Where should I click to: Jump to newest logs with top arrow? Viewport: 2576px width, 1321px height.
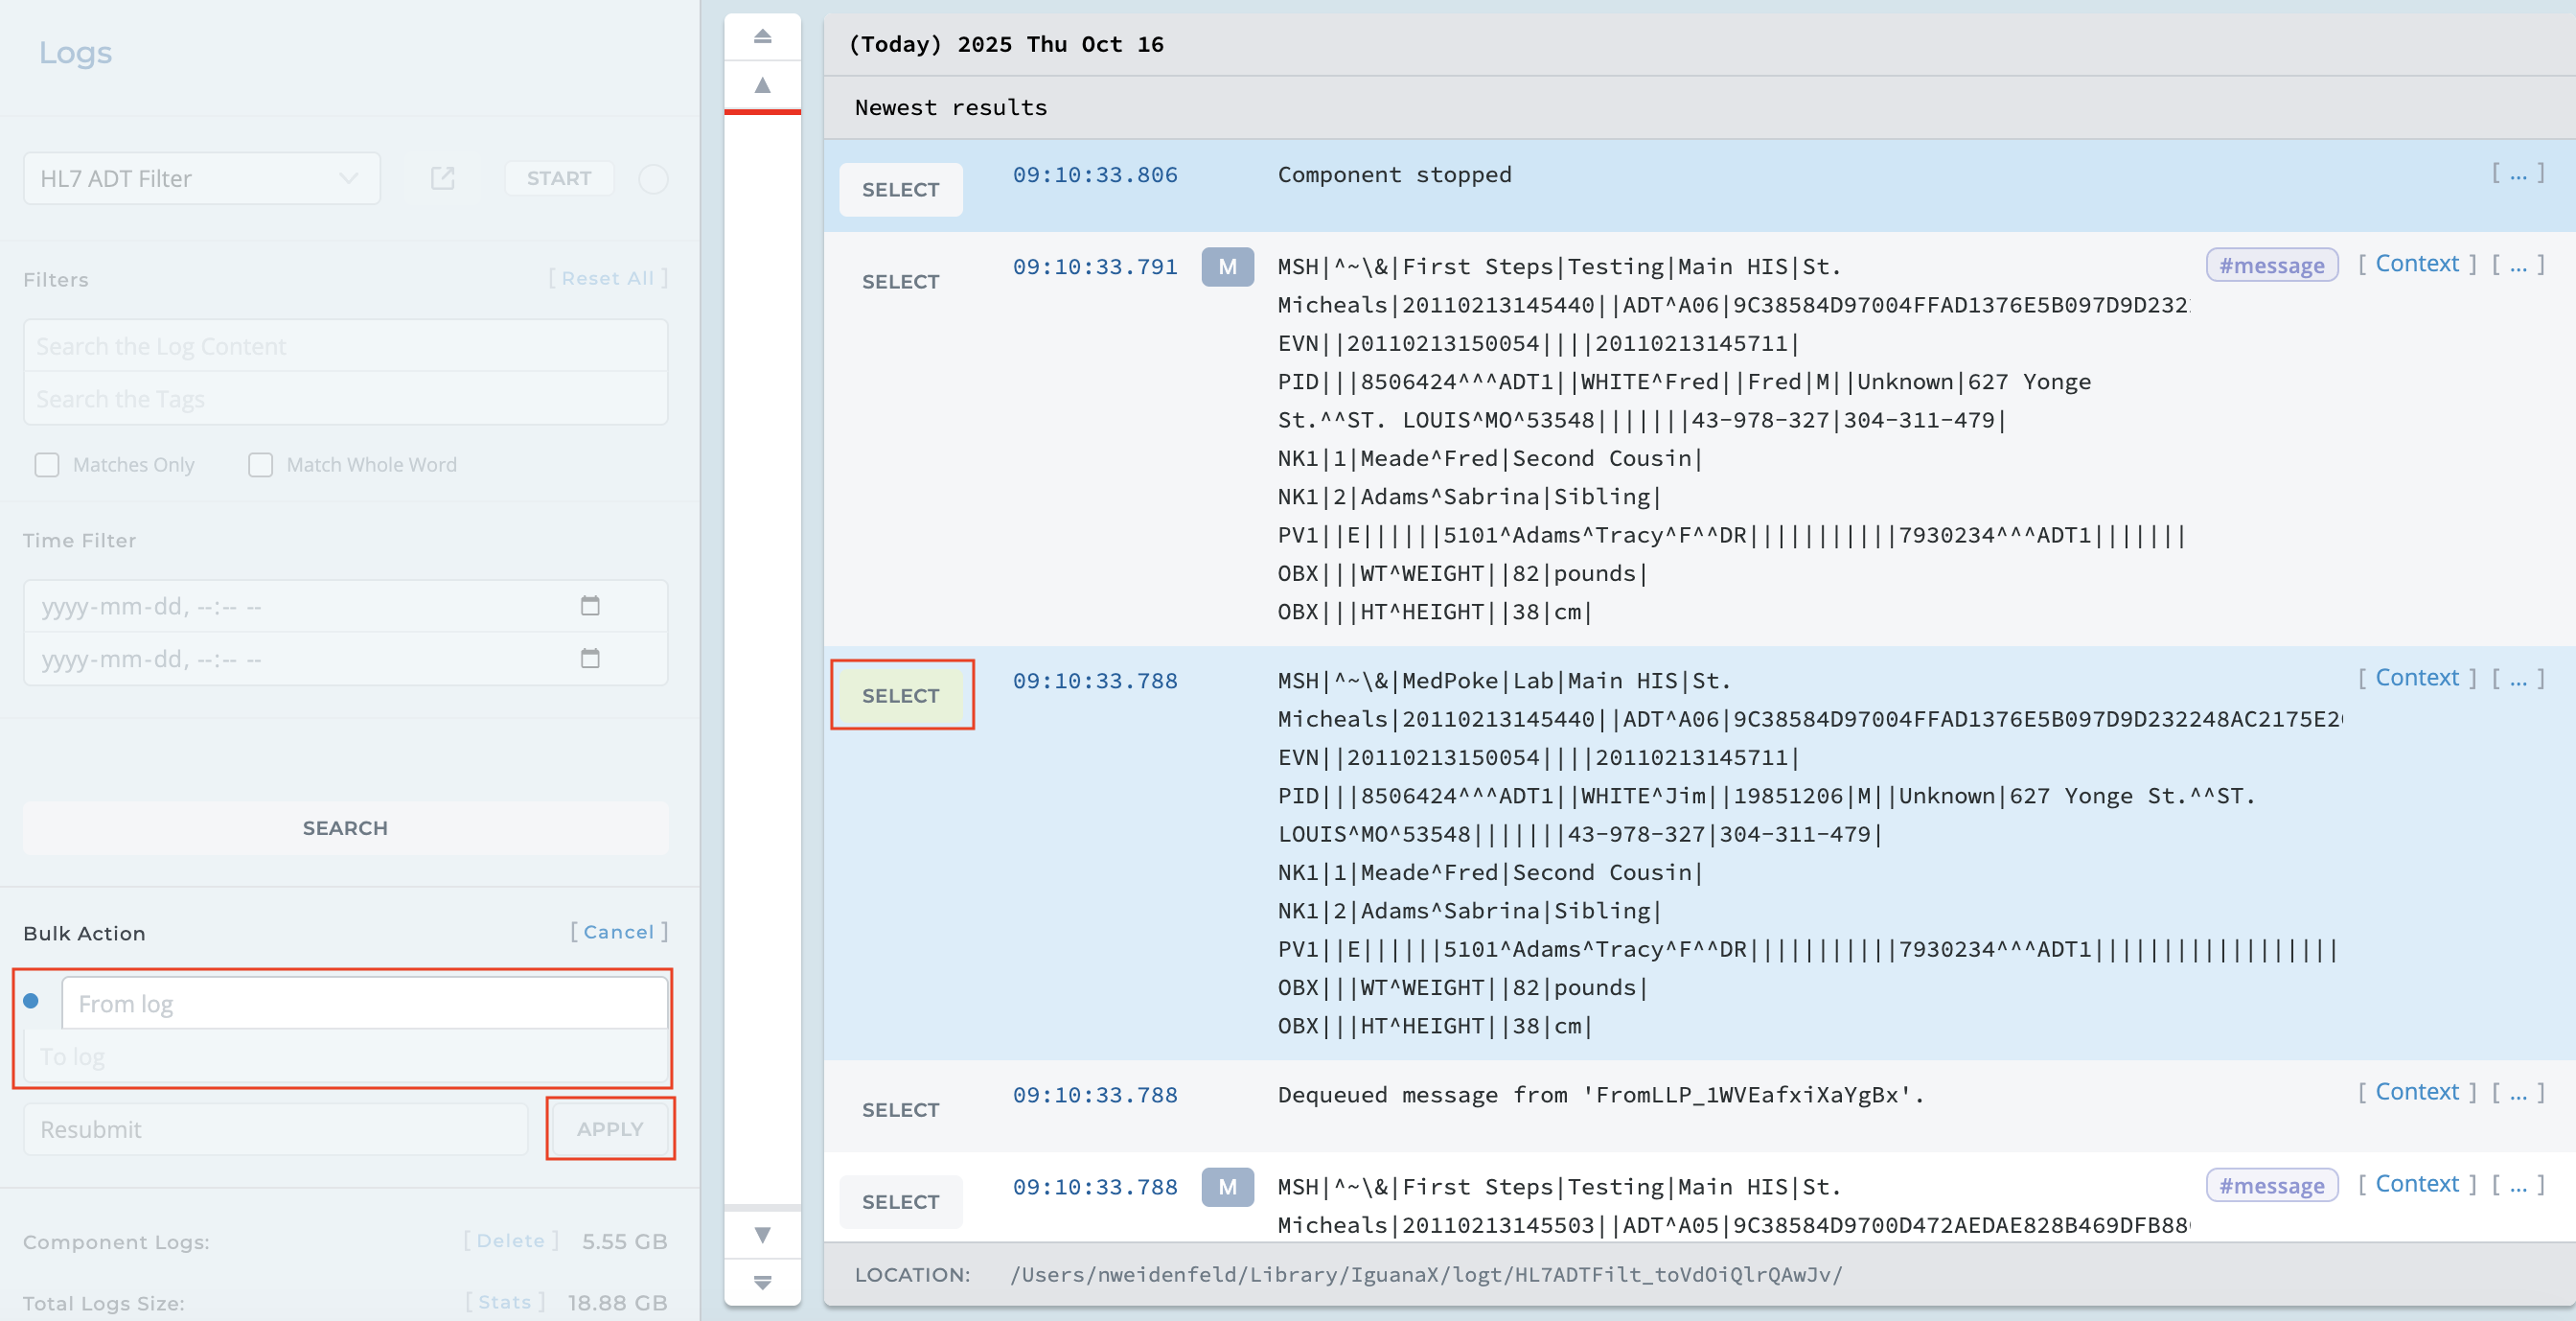(762, 37)
